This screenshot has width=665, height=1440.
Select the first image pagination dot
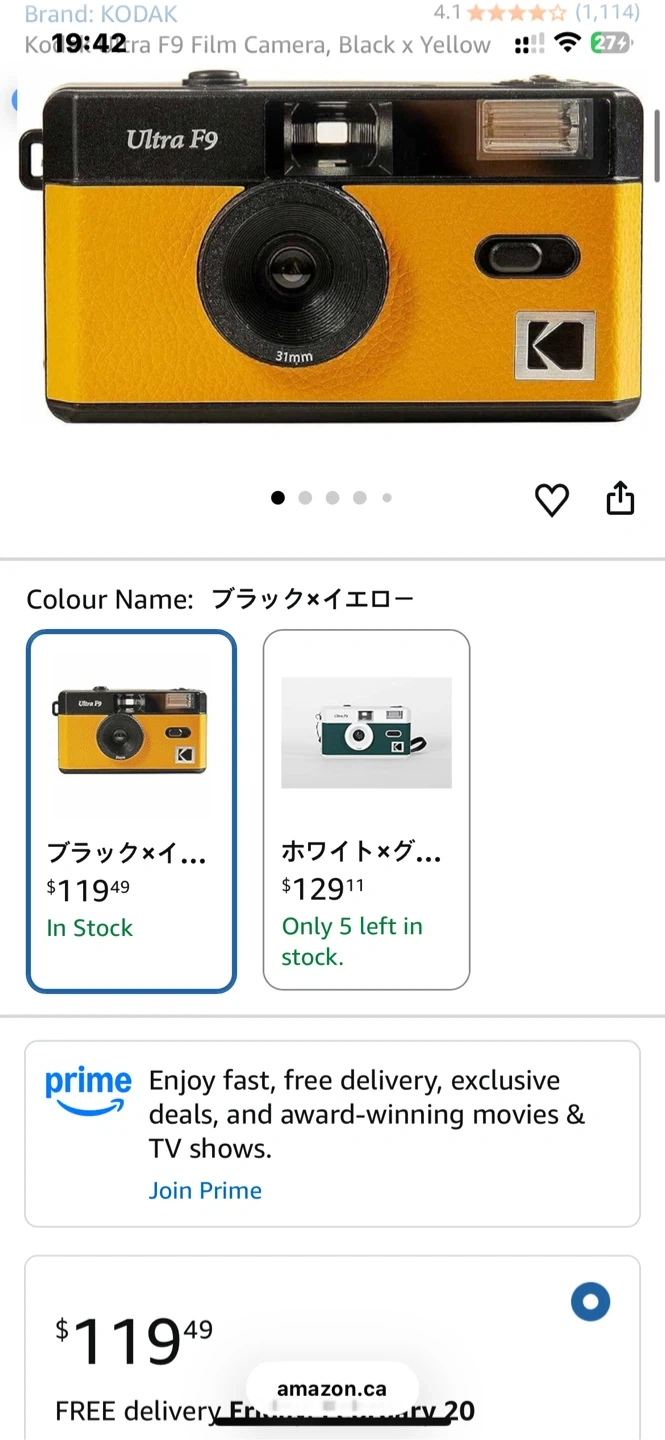(x=278, y=498)
